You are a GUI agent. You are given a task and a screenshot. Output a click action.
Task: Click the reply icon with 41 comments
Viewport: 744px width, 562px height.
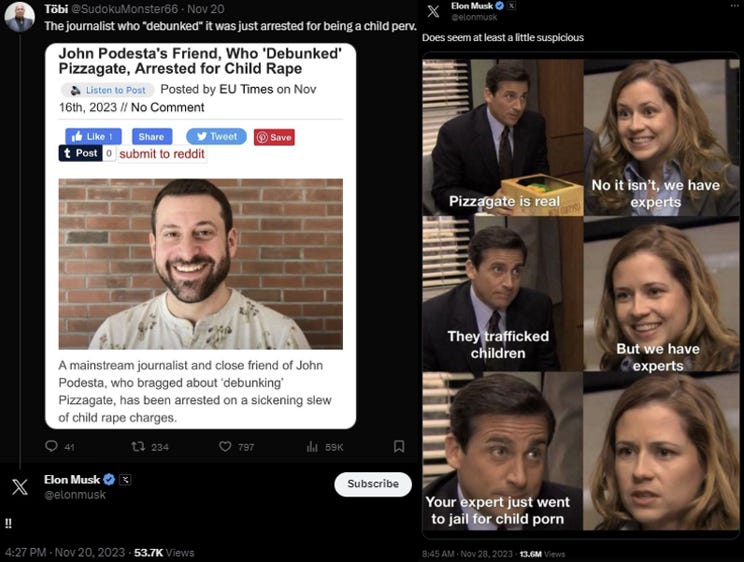point(51,446)
